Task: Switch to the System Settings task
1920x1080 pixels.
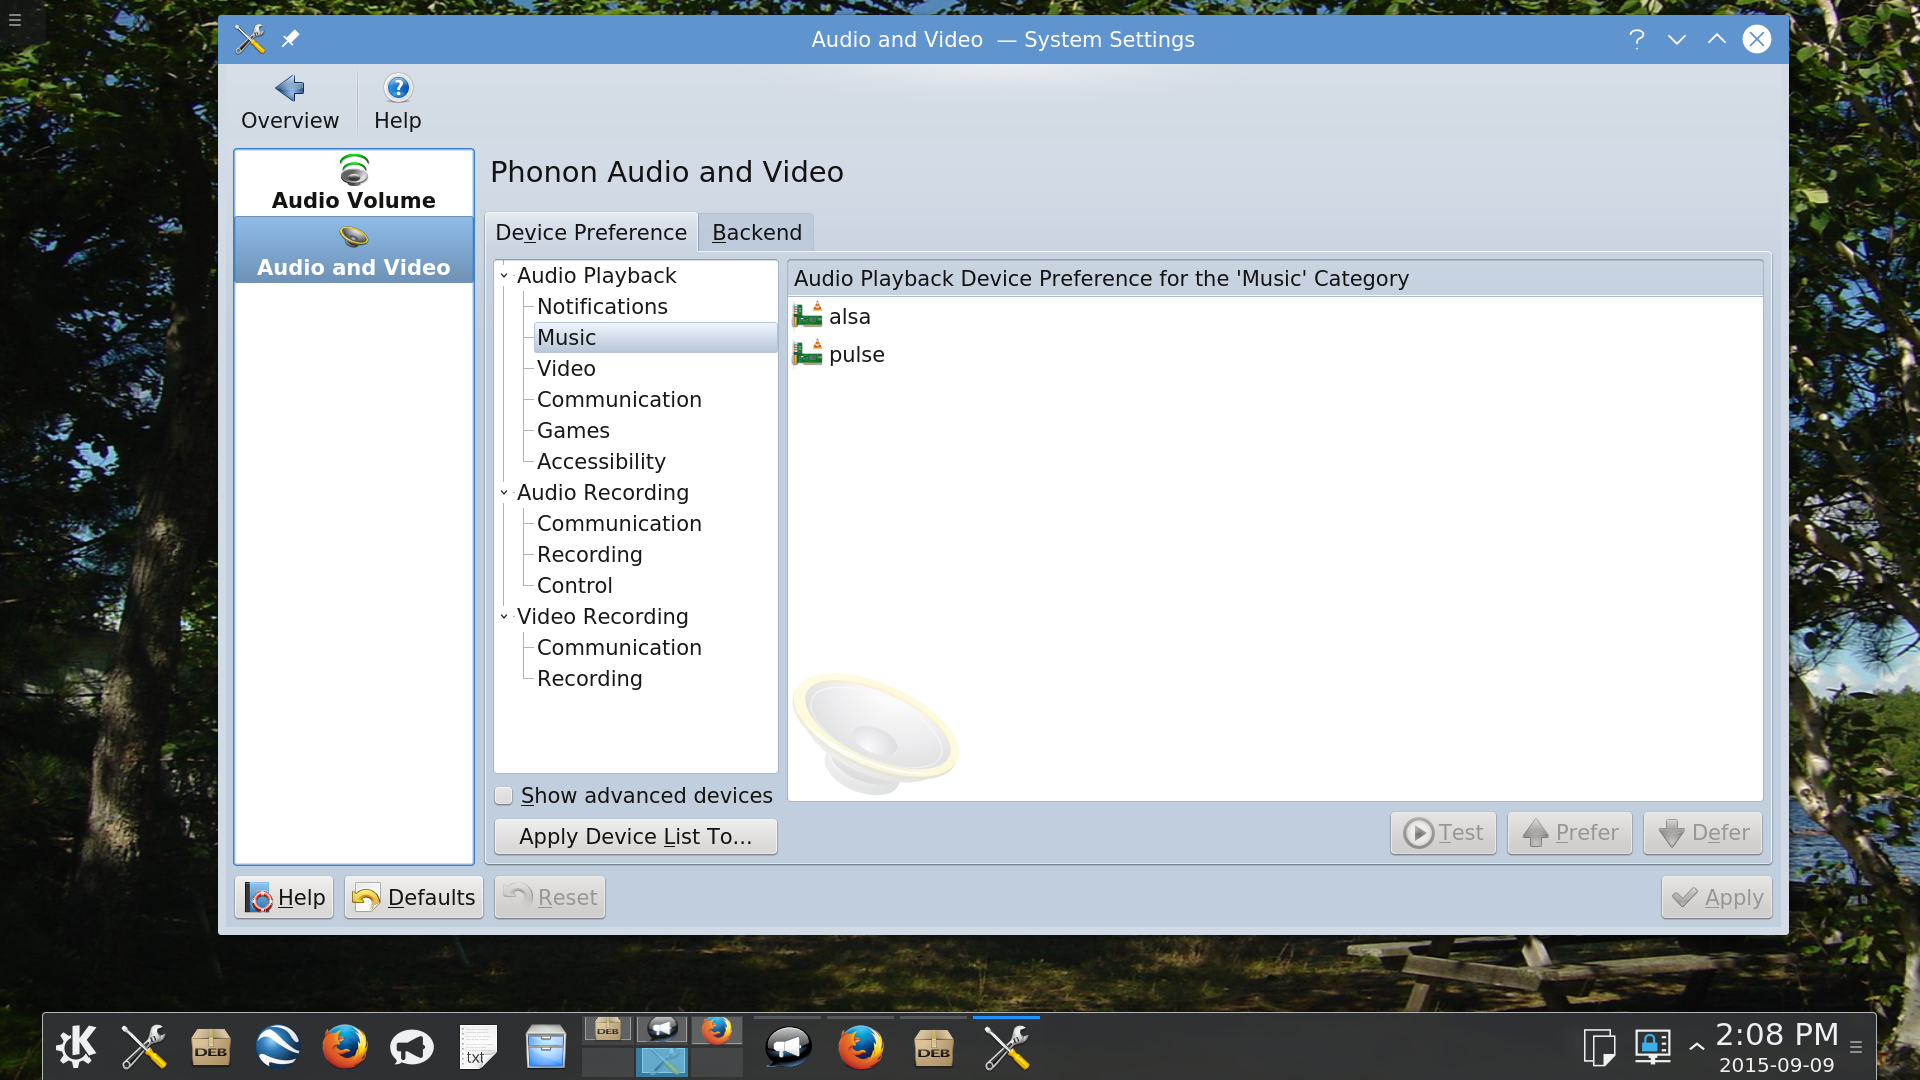Action: pos(1006,1047)
